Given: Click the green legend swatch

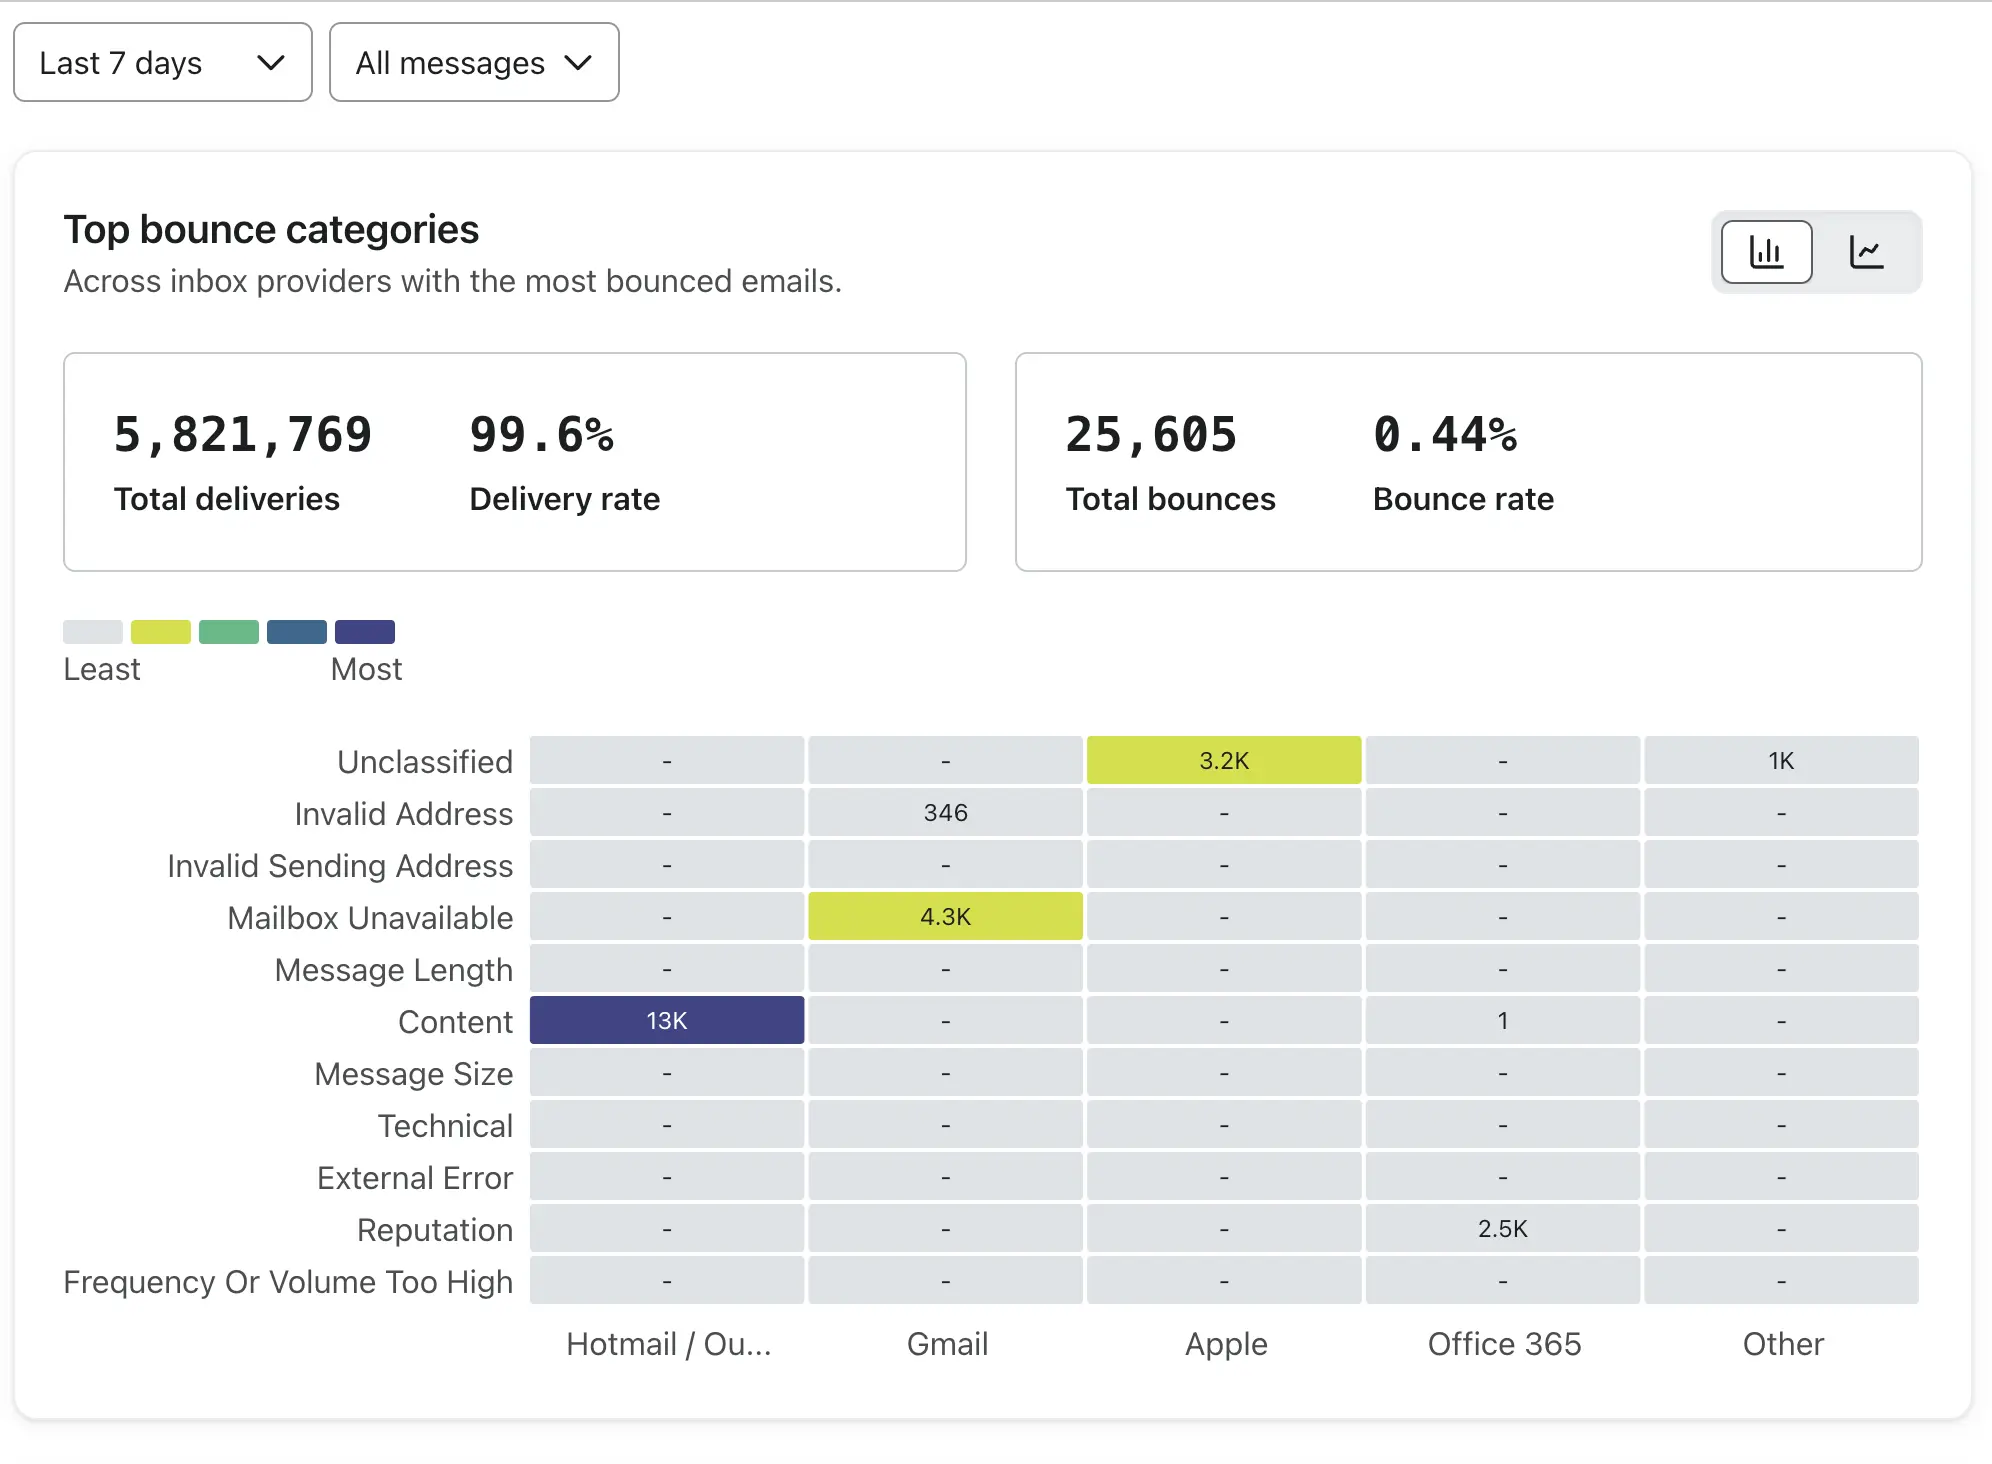Looking at the screenshot, I should (x=229, y=632).
